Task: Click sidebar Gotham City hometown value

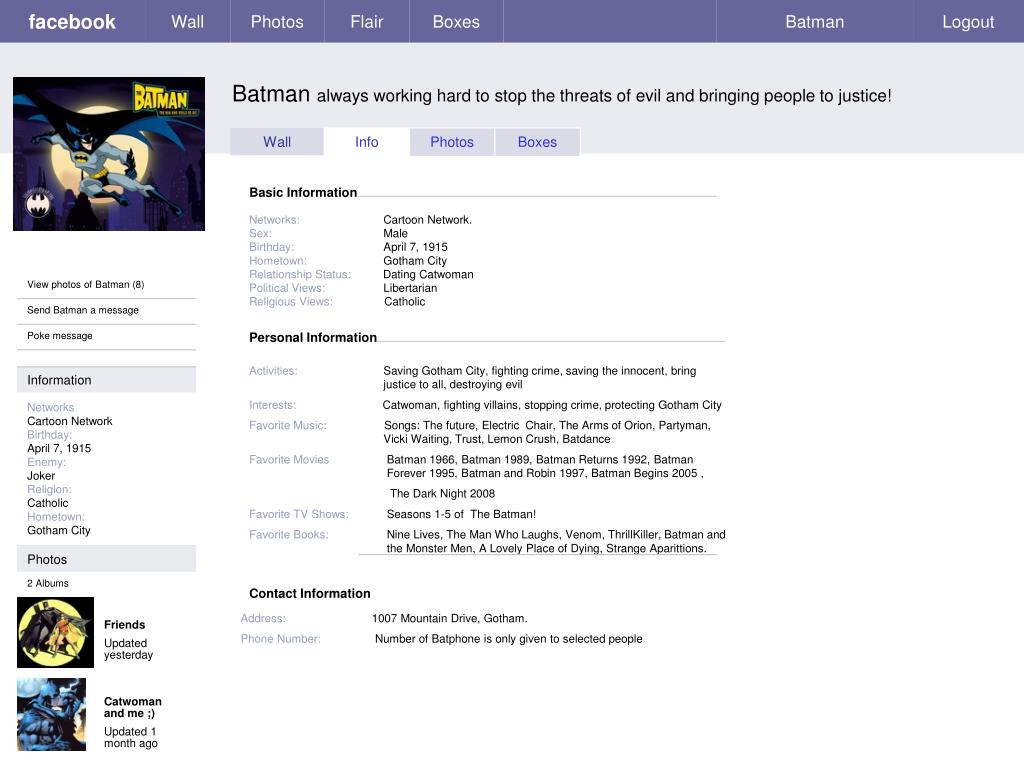Action: [59, 530]
